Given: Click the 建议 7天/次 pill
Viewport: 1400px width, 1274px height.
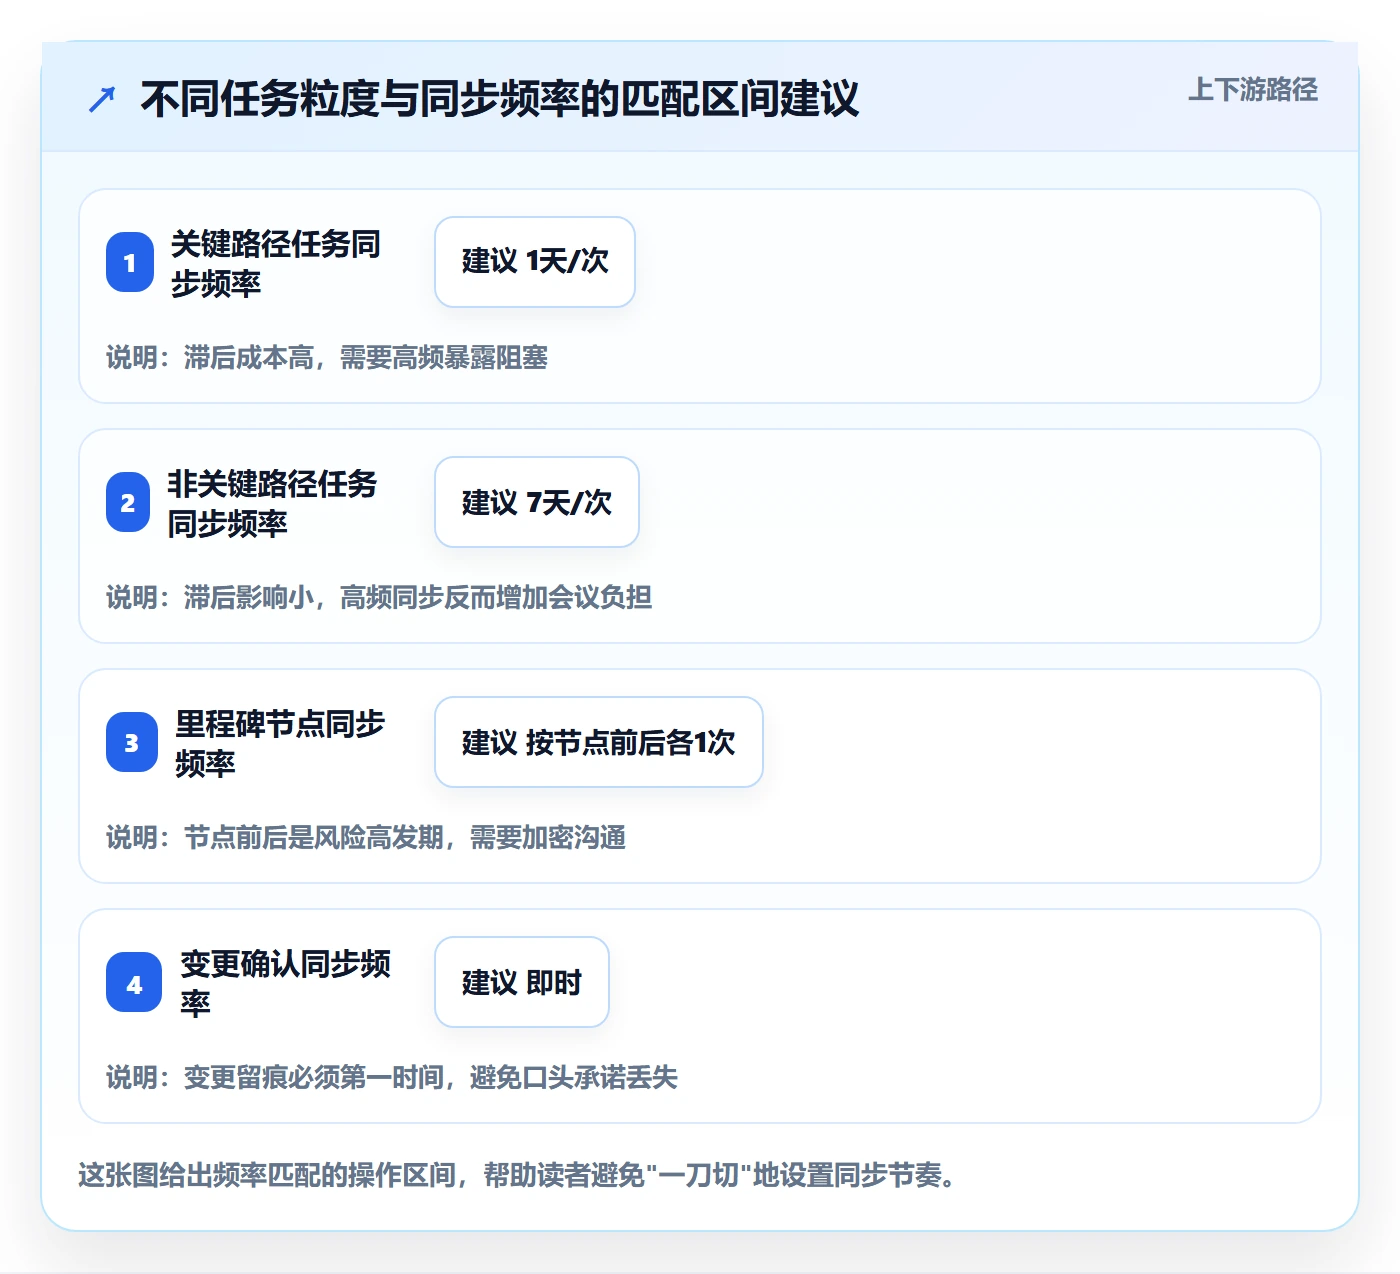Looking at the screenshot, I should (x=537, y=502).
